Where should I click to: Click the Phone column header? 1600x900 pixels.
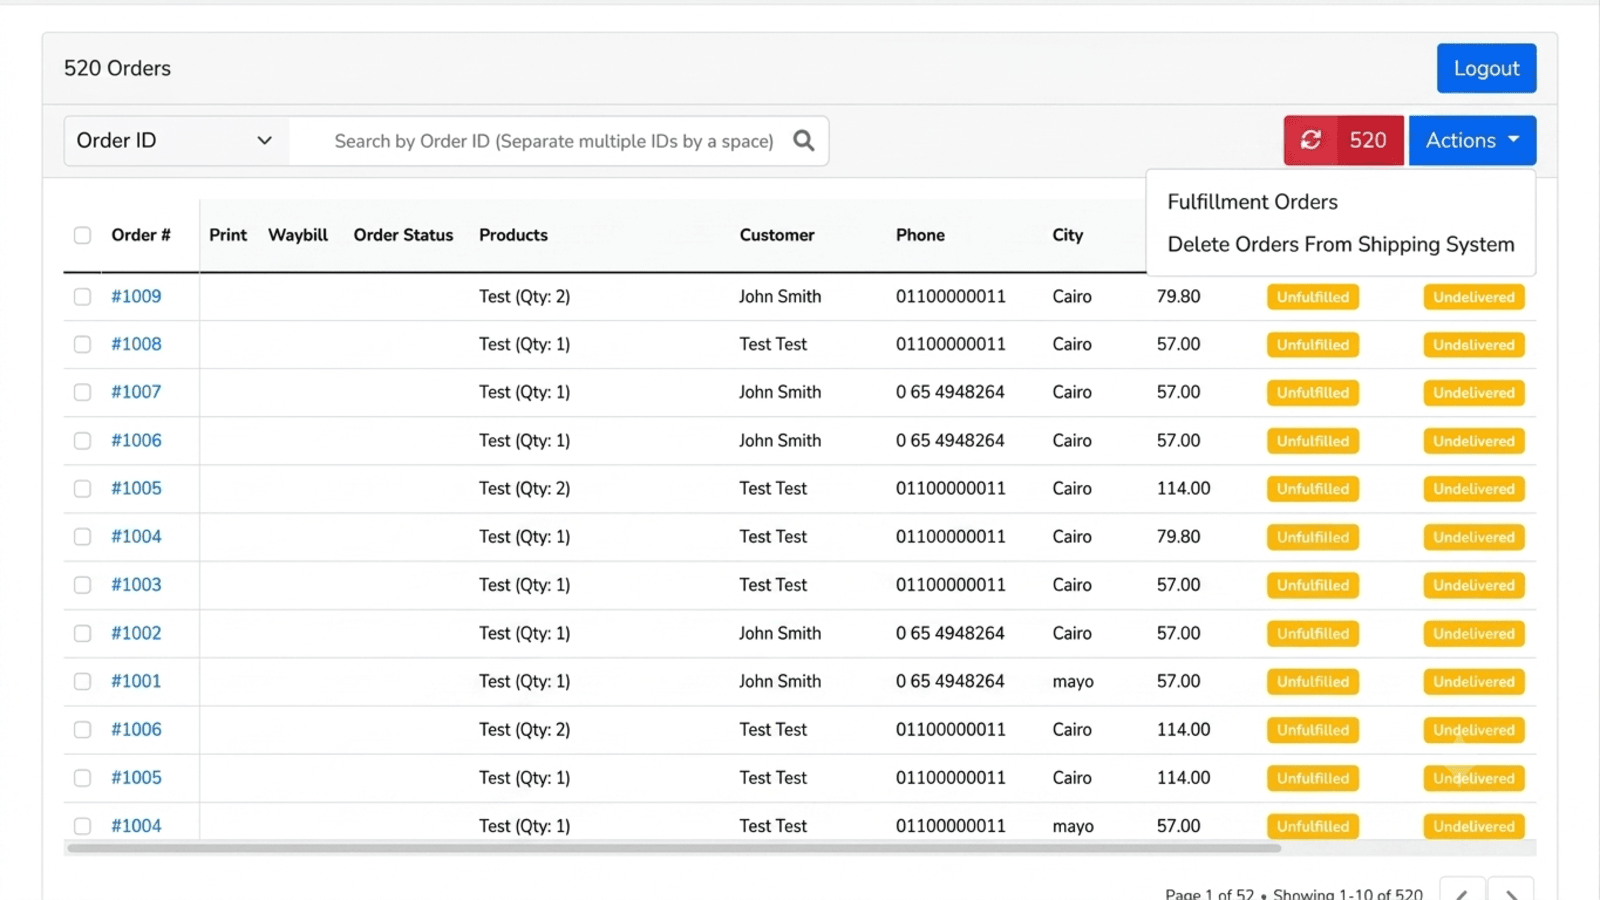[x=920, y=235]
